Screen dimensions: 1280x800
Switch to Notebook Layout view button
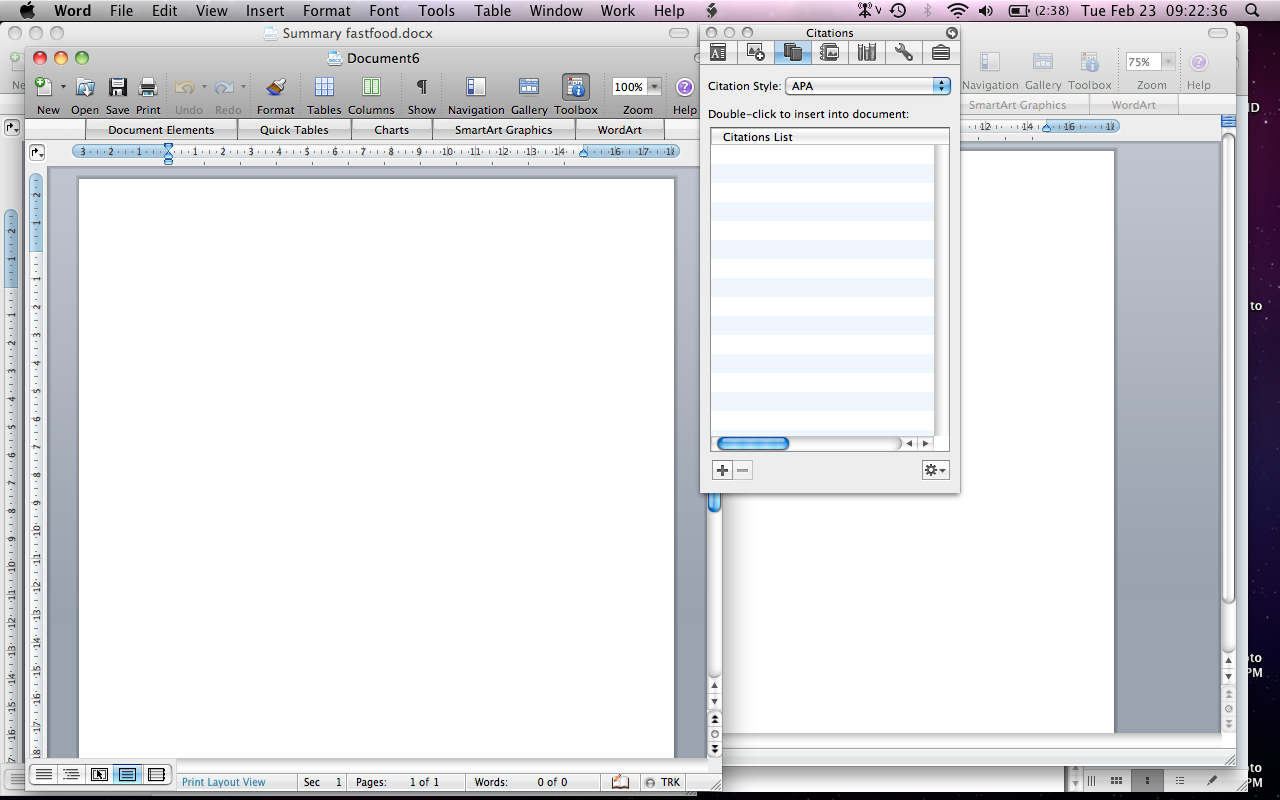(x=156, y=774)
